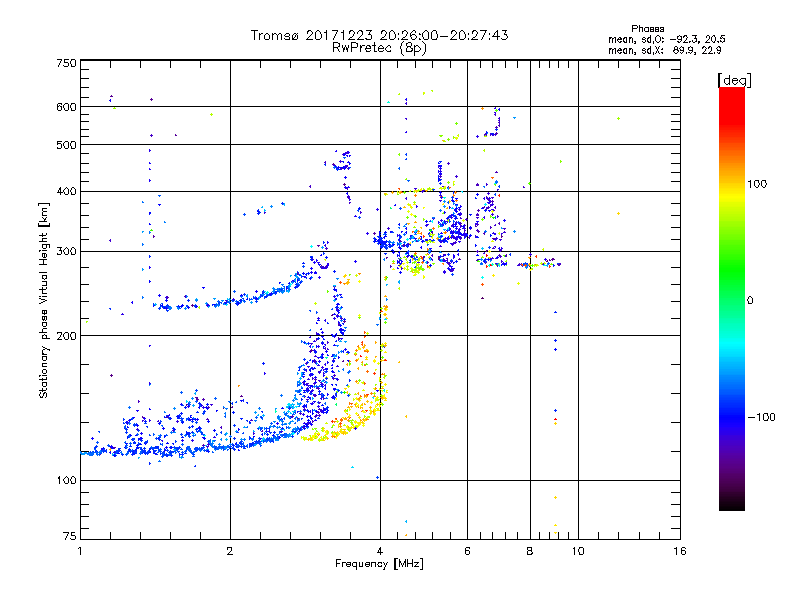This screenshot has height=600, width=800.
Task: Click the blue F-layer trace near 2 MHz, 230 km
Action: (230, 301)
